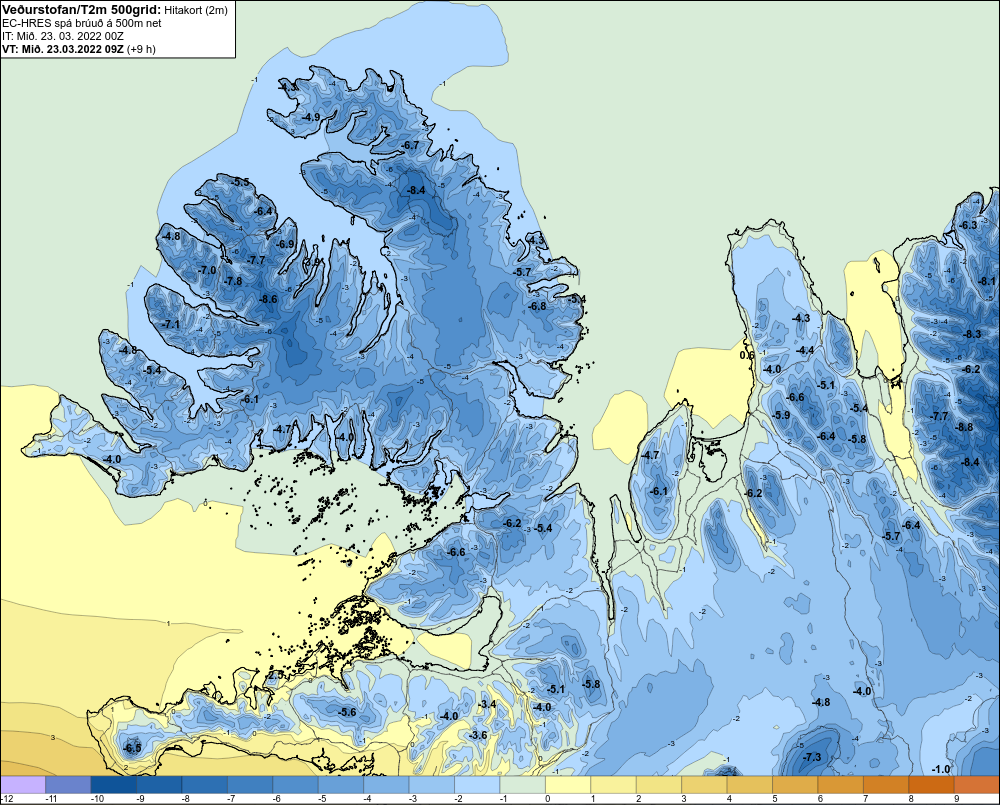This screenshot has height=805, width=1000.
Task: Select the -1.0 temperature label
Action: click(x=941, y=769)
